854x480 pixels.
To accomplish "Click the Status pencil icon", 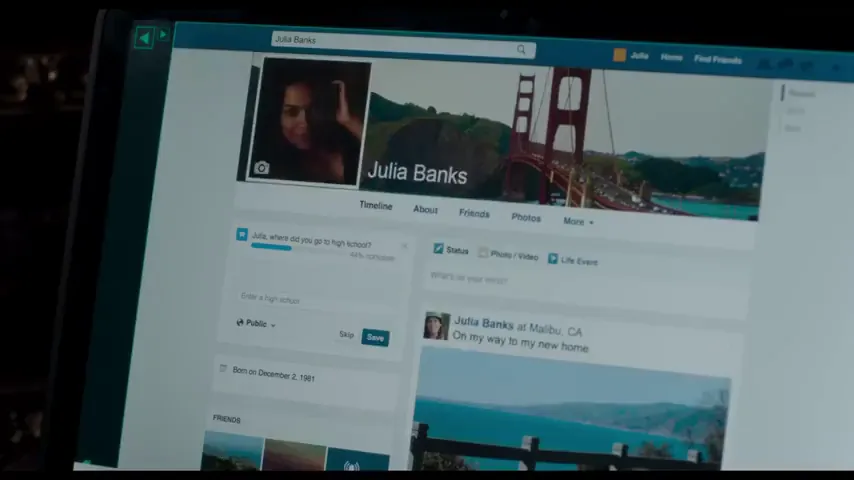I will click(438, 248).
